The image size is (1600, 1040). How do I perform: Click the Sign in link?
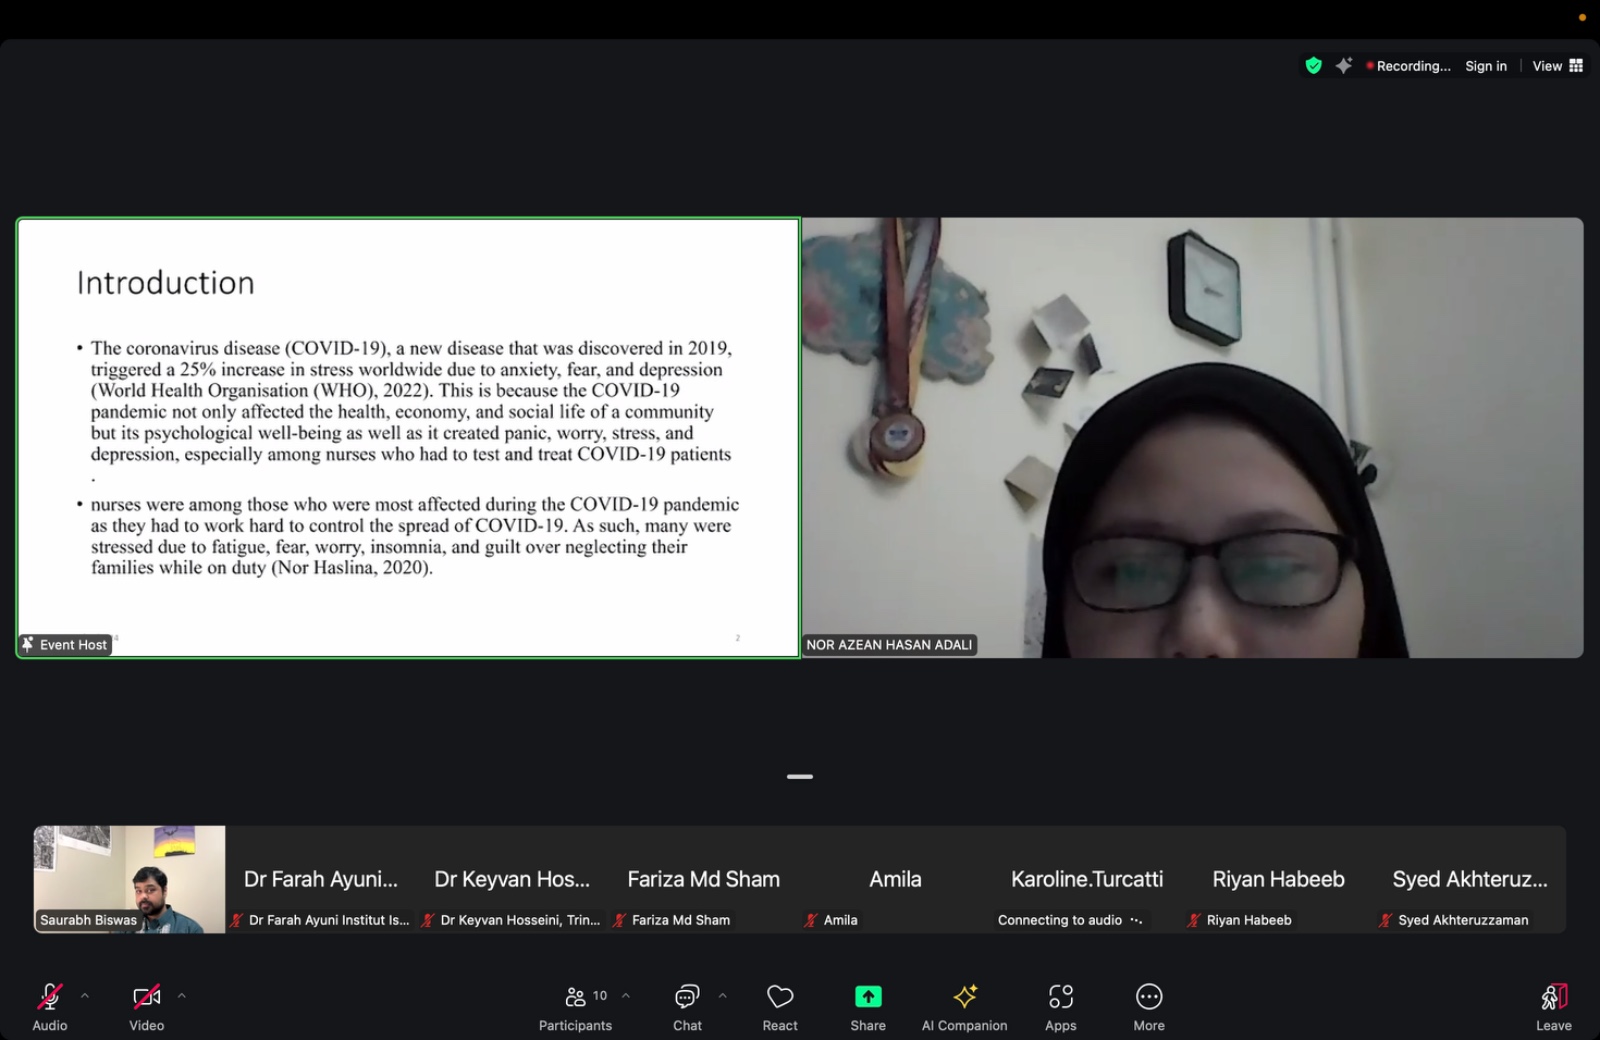point(1485,66)
